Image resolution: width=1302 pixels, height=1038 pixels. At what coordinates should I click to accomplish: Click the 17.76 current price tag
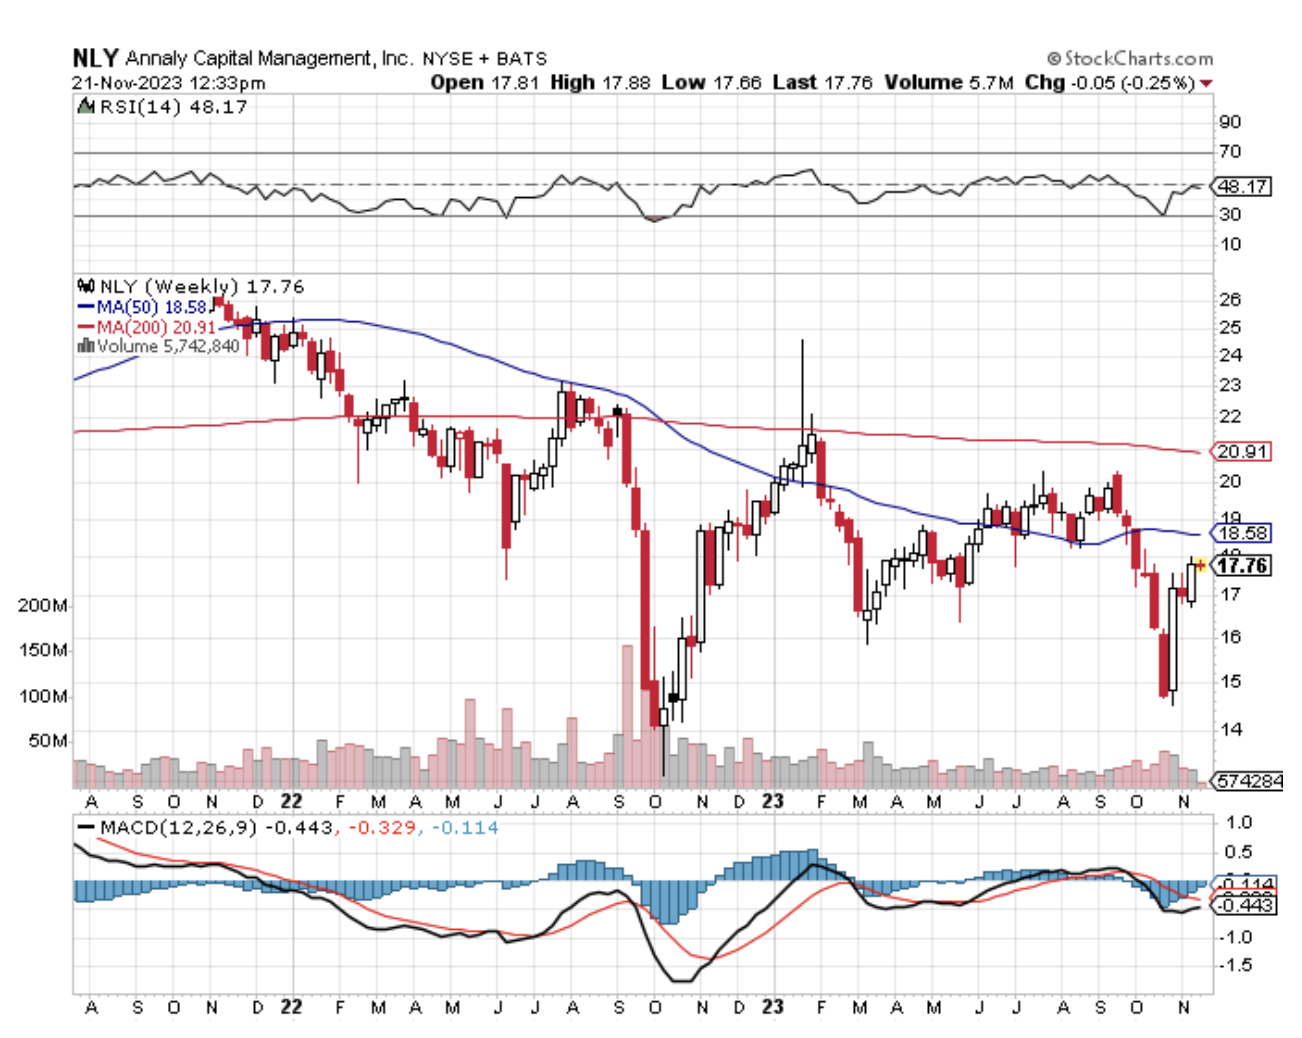click(1242, 566)
